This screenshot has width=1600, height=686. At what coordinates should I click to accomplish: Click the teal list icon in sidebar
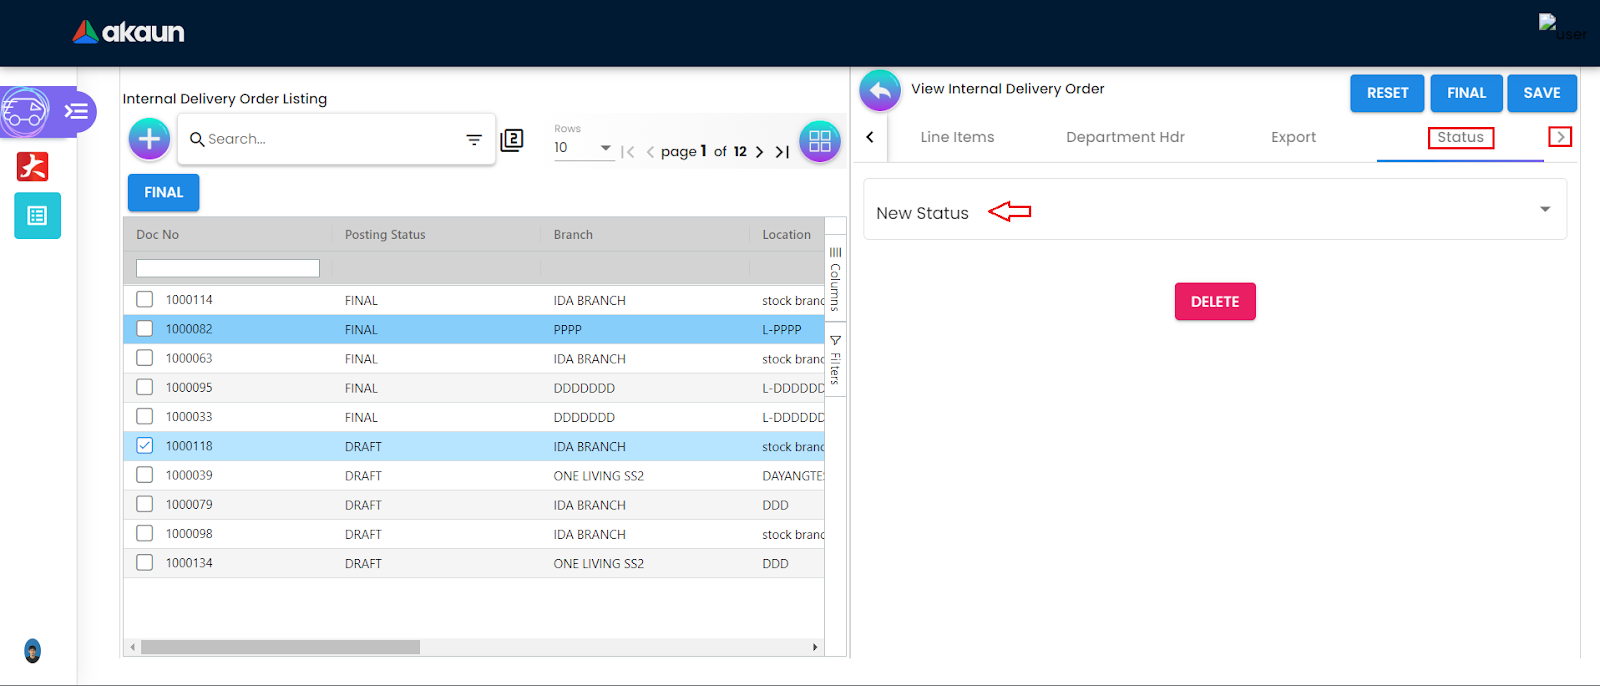38,216
